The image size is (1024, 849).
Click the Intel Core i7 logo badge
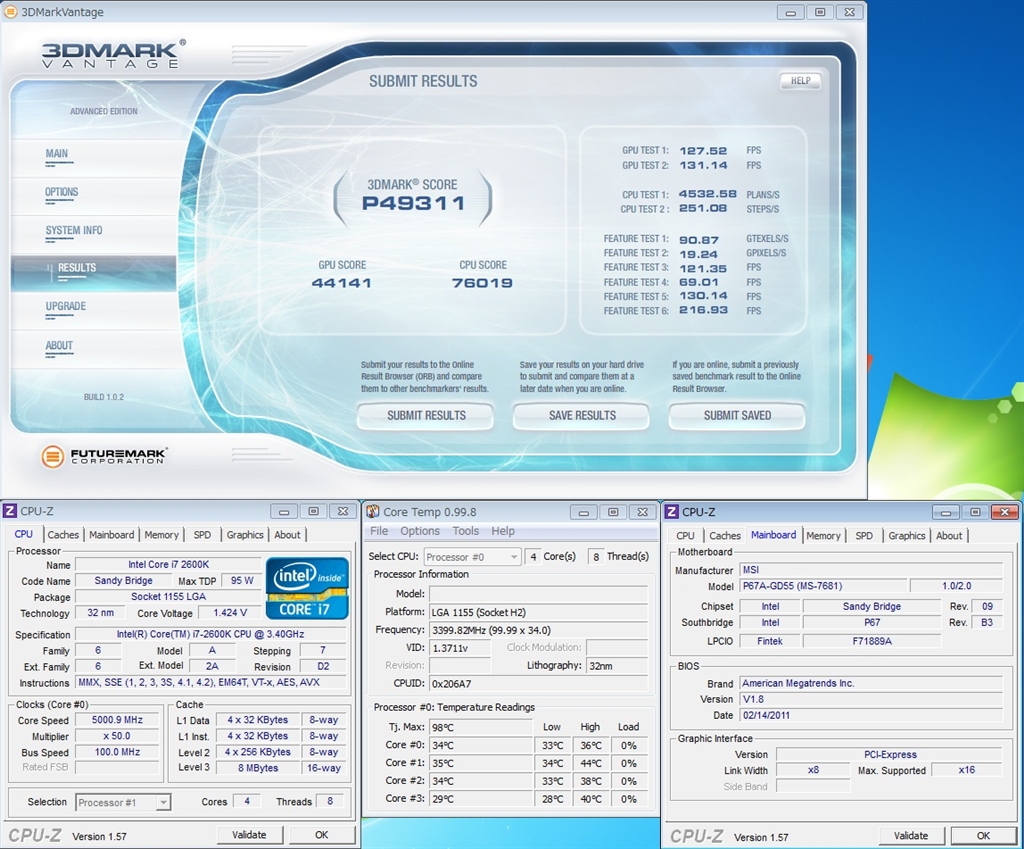pos(307,588)
